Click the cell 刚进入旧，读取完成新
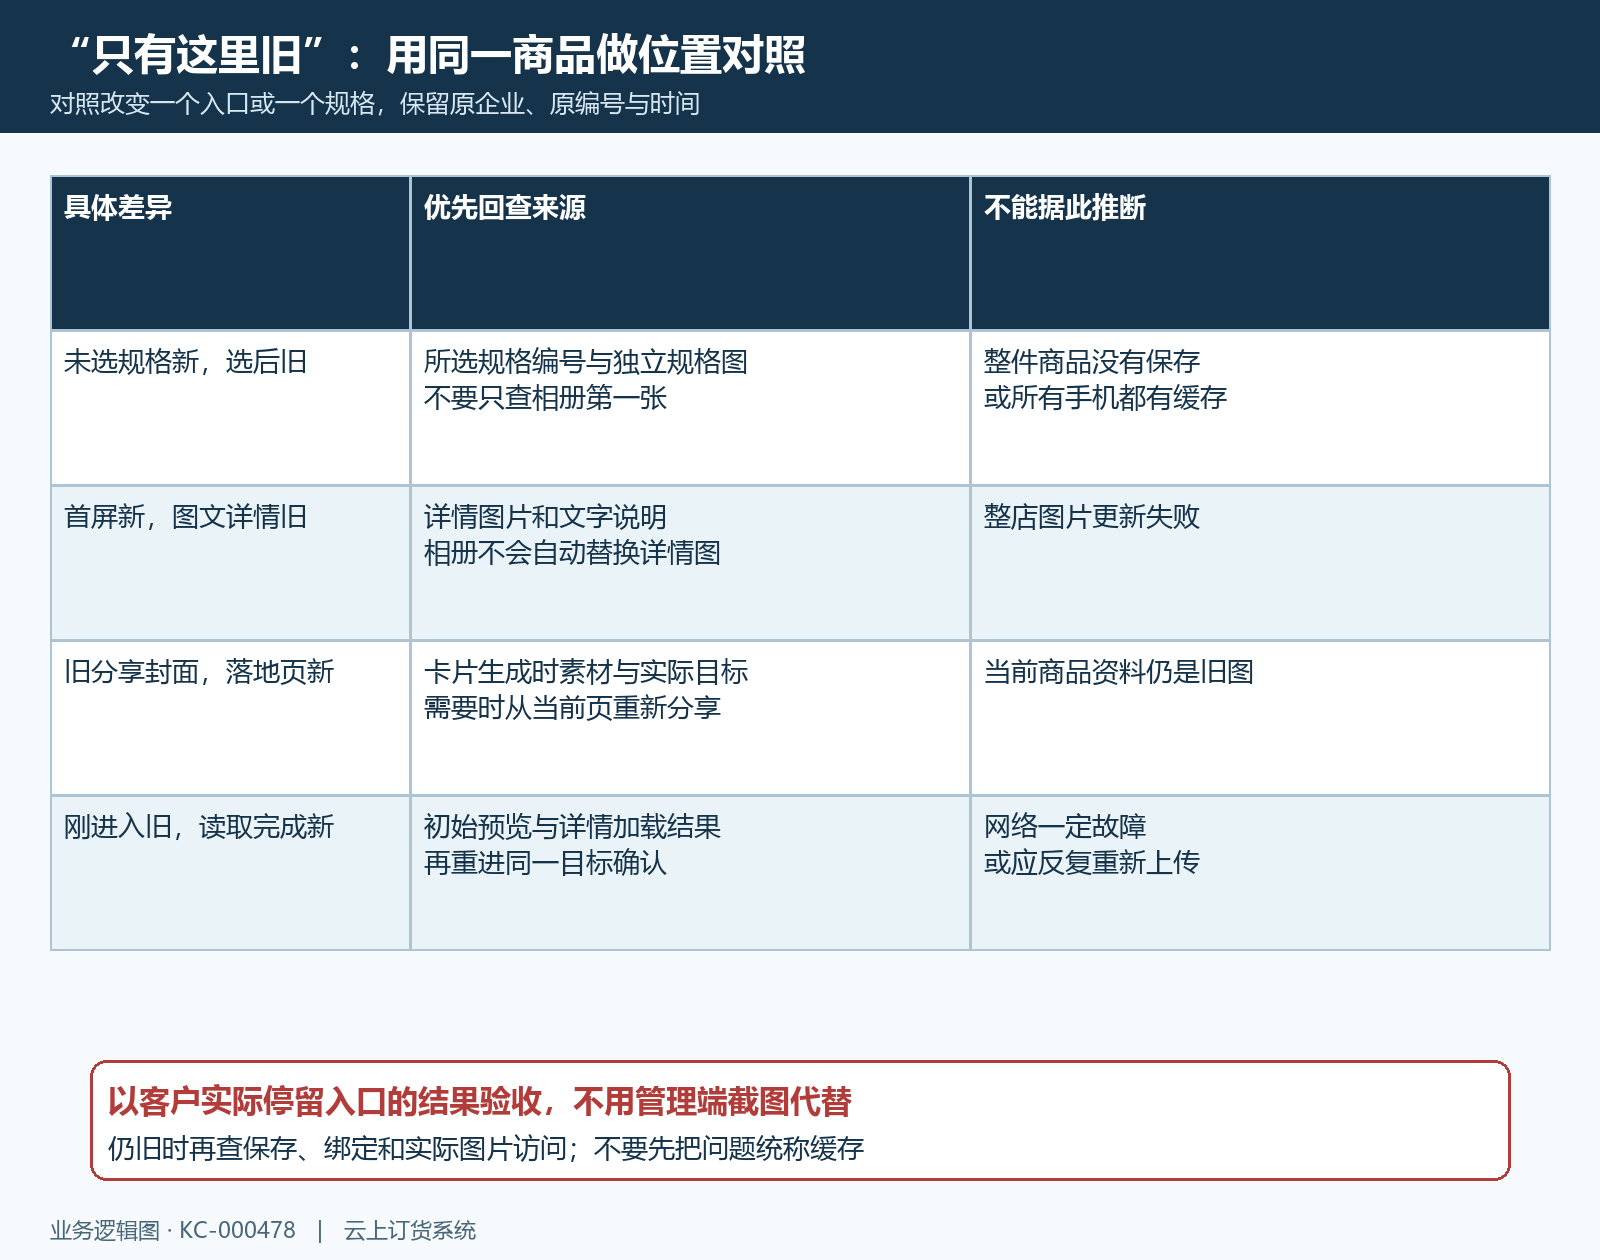Screen dimensions: 1600x1260 230,873
